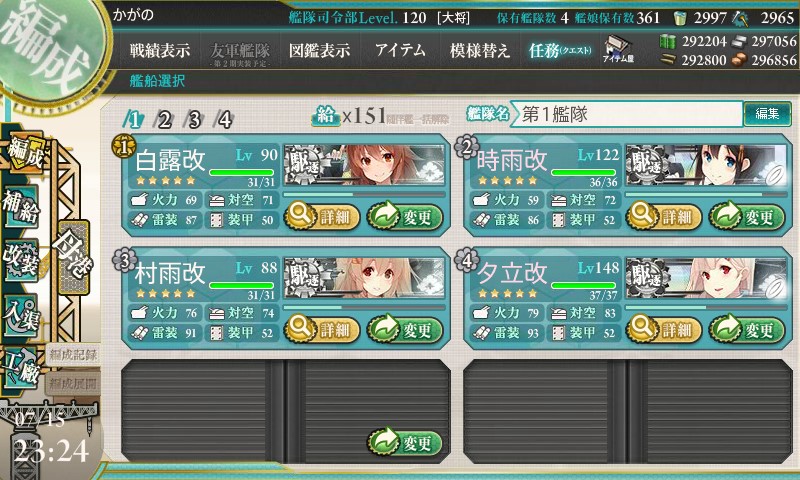800x480 pixels.
Task: Click 変更 on the empty fifth slot
Action: point(405,442)
